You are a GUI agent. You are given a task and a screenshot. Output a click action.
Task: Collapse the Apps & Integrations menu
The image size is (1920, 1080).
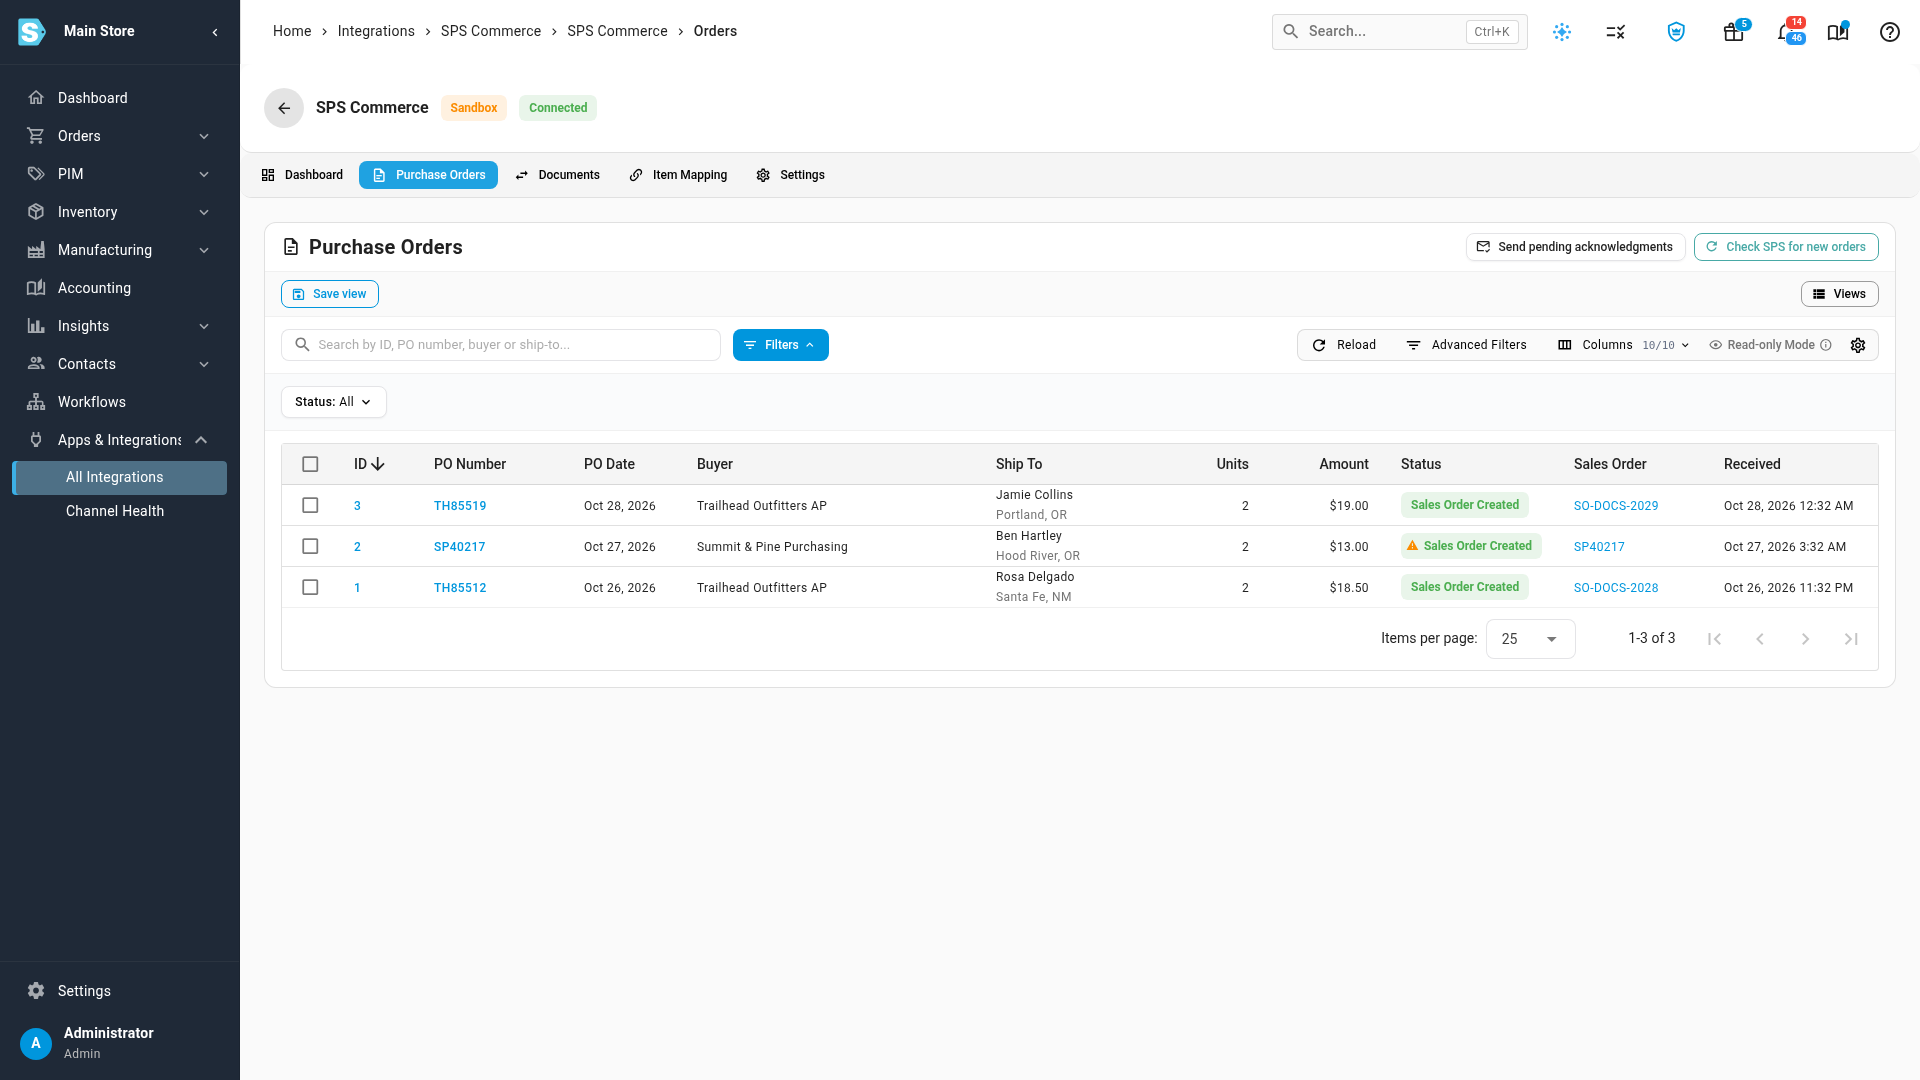120,440
